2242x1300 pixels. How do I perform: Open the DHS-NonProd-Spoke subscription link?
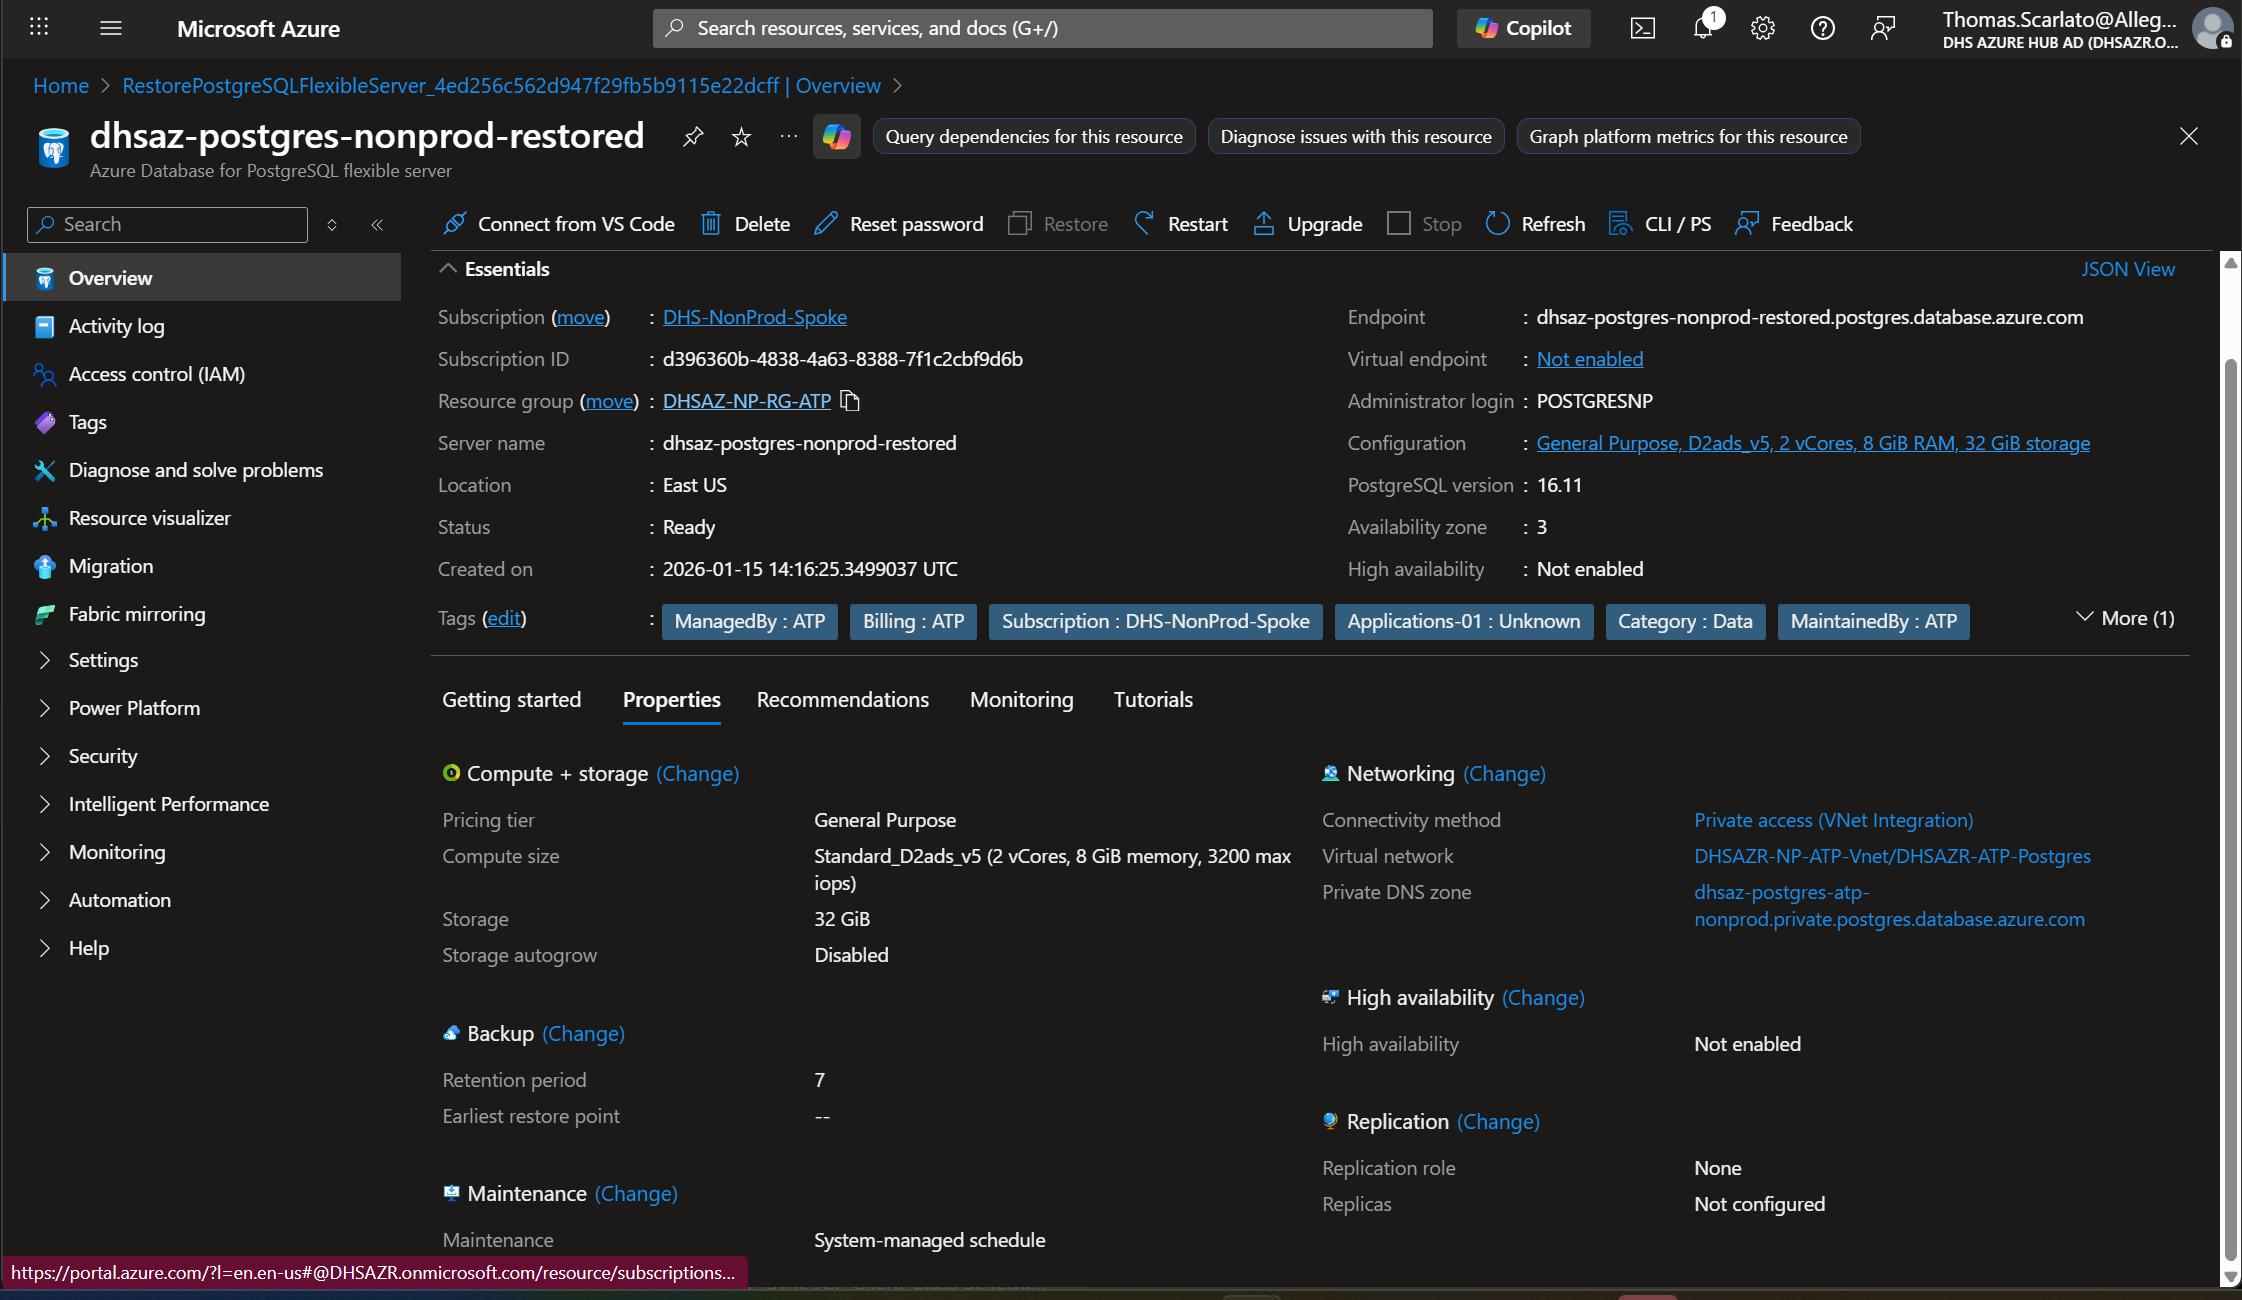[754, 317]
